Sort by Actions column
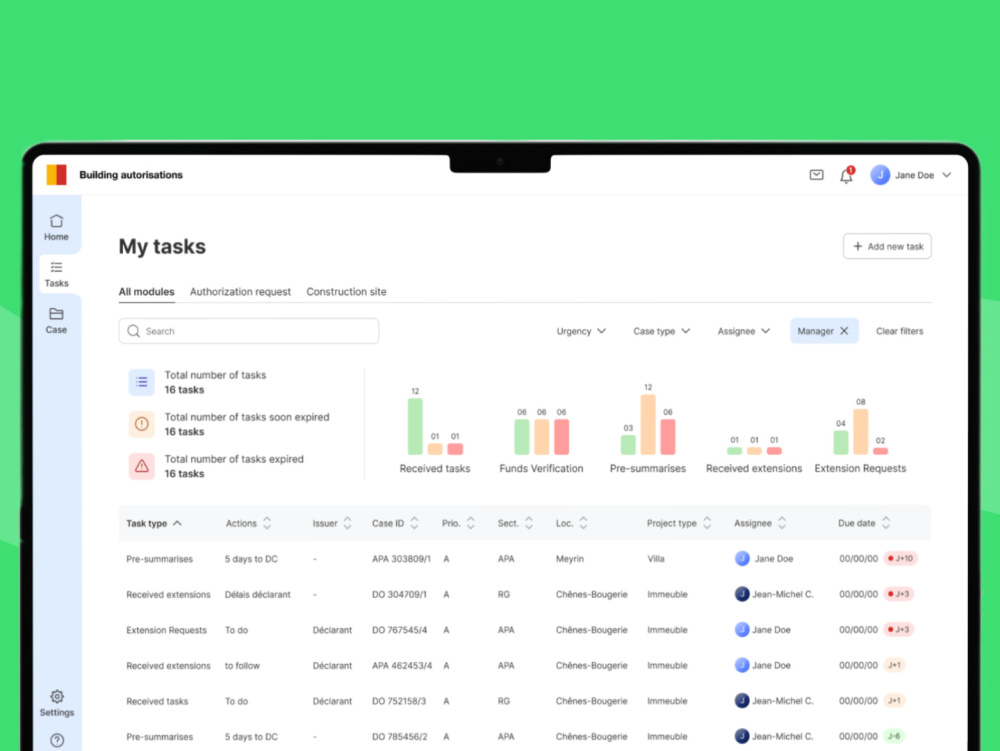Viewport: 1000px width, 751px height. 248,523
